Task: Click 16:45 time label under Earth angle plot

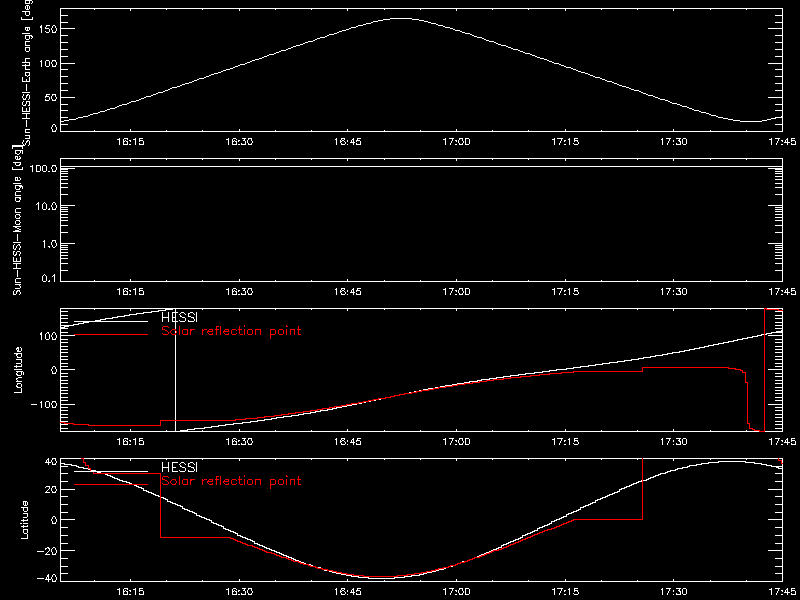Action: pyautogui.click(x=348, y=142)
